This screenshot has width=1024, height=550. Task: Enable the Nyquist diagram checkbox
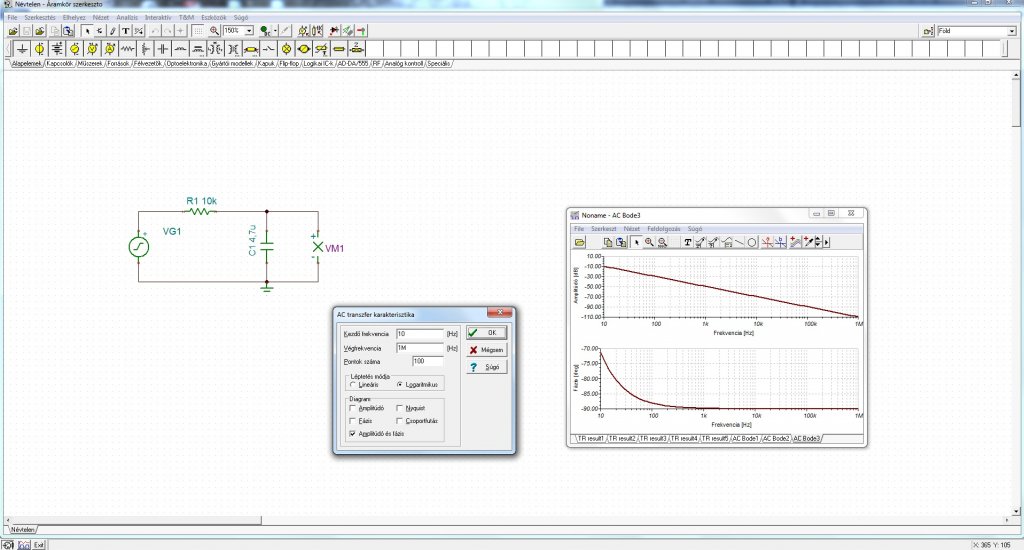click(x=399, y=408)
